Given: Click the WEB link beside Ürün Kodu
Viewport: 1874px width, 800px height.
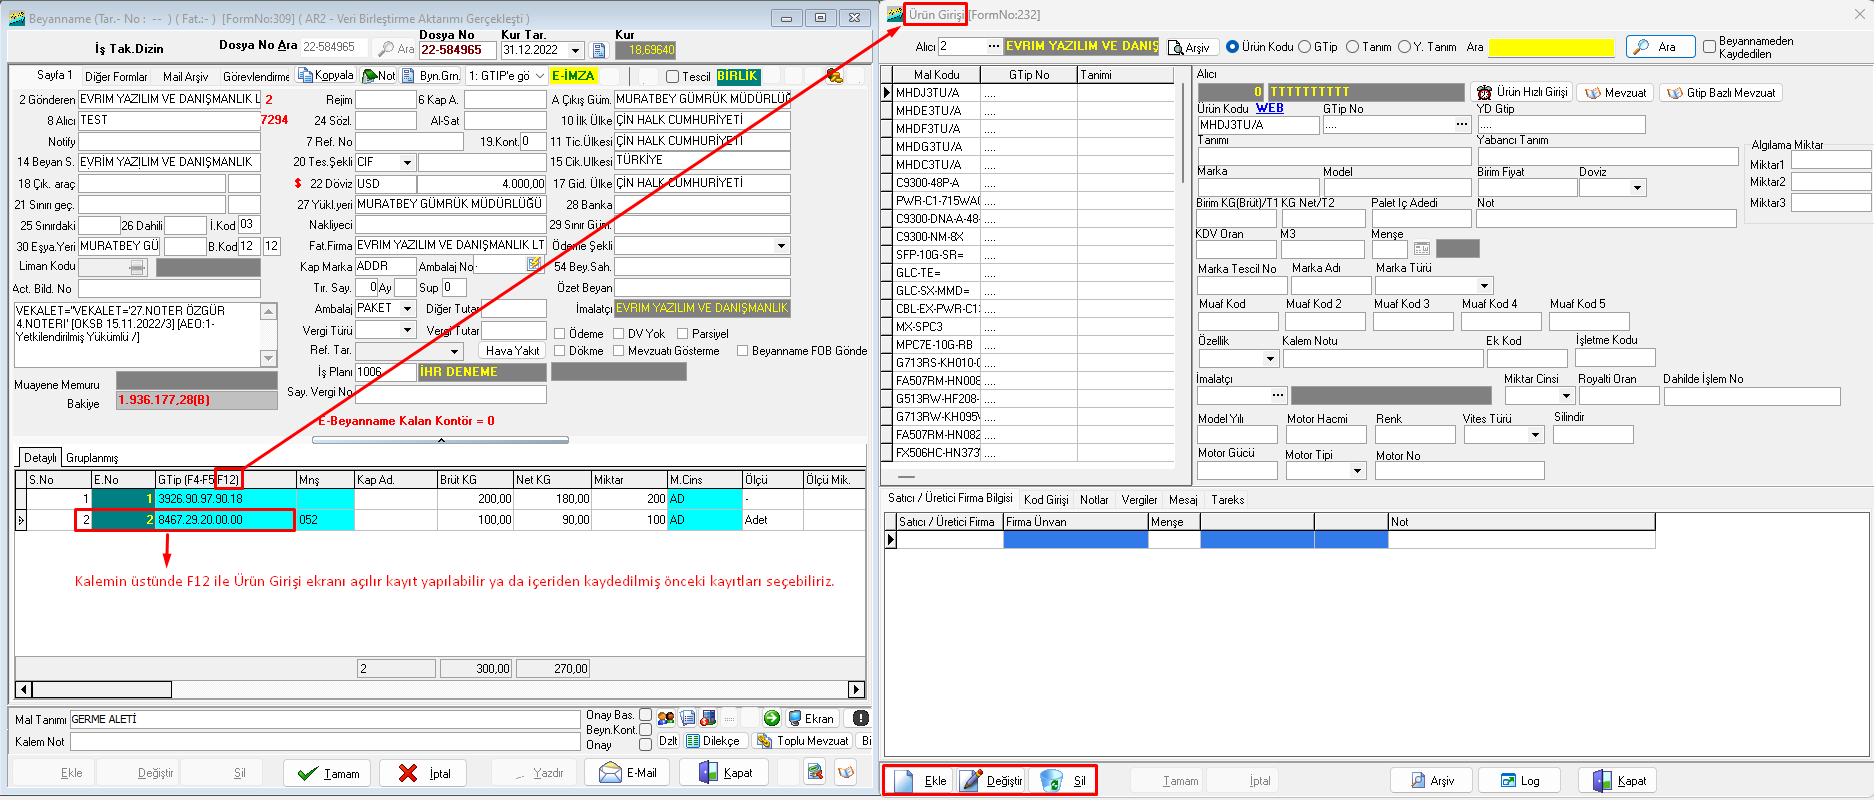Looking at the screenshot, I should pos(1270,108).
